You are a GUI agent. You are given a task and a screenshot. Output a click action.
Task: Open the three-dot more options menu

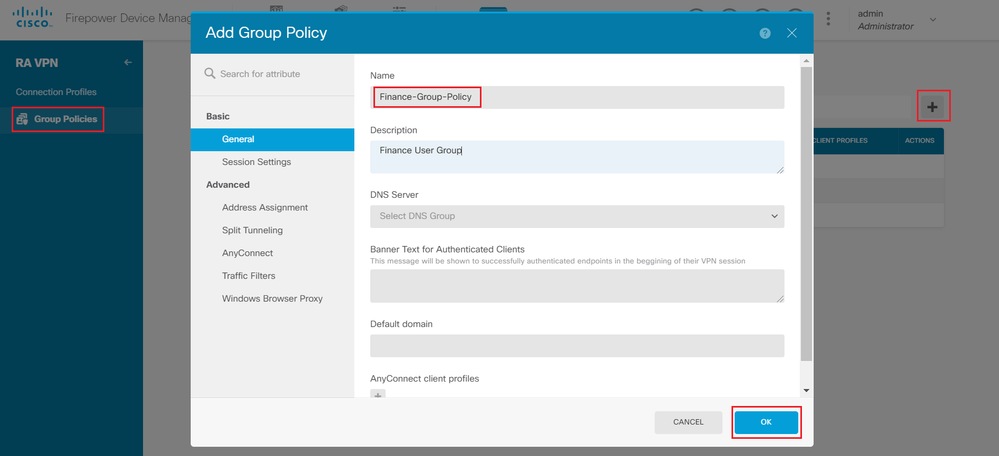[x=828, y=19]
